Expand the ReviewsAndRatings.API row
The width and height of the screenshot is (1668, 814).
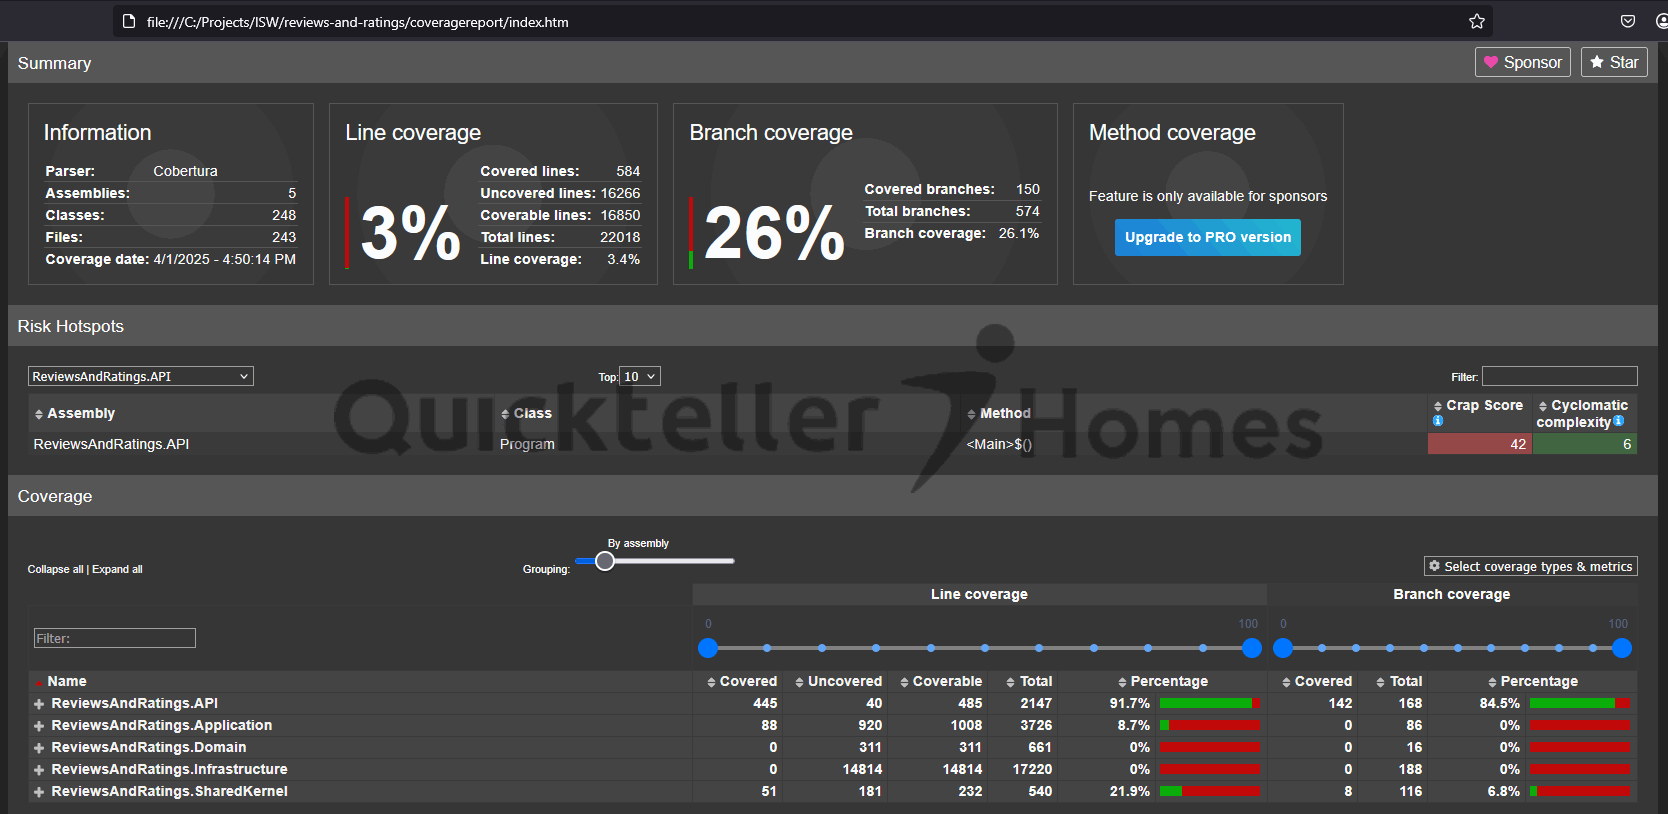click(x=39, y=704)
